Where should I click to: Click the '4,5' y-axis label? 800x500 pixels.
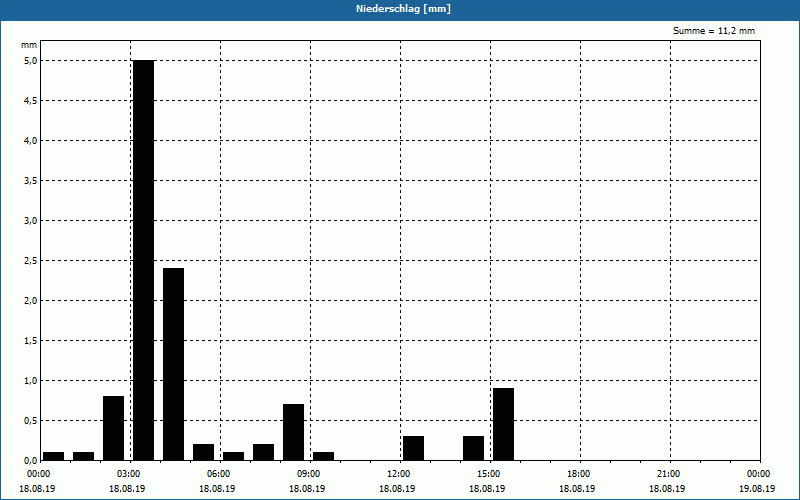pos(31,101)
